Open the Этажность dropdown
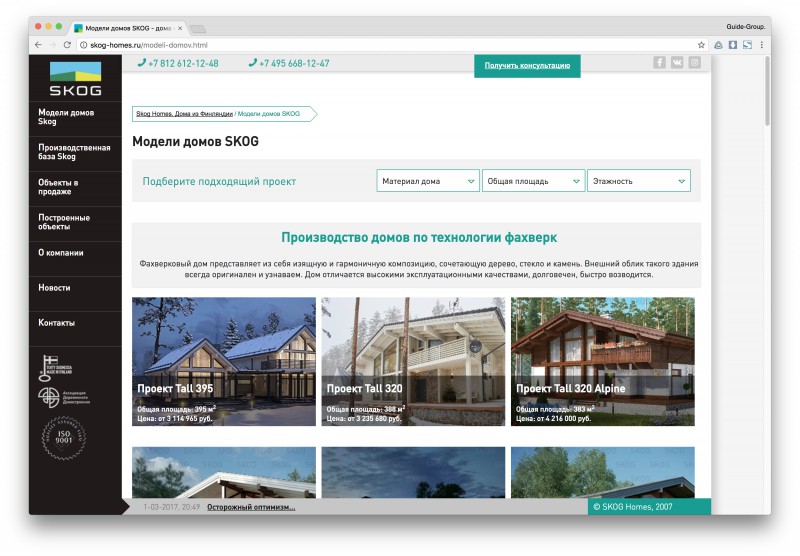Image resolution: width=800 pixels, height=556 pixels. tap(639, 181)
